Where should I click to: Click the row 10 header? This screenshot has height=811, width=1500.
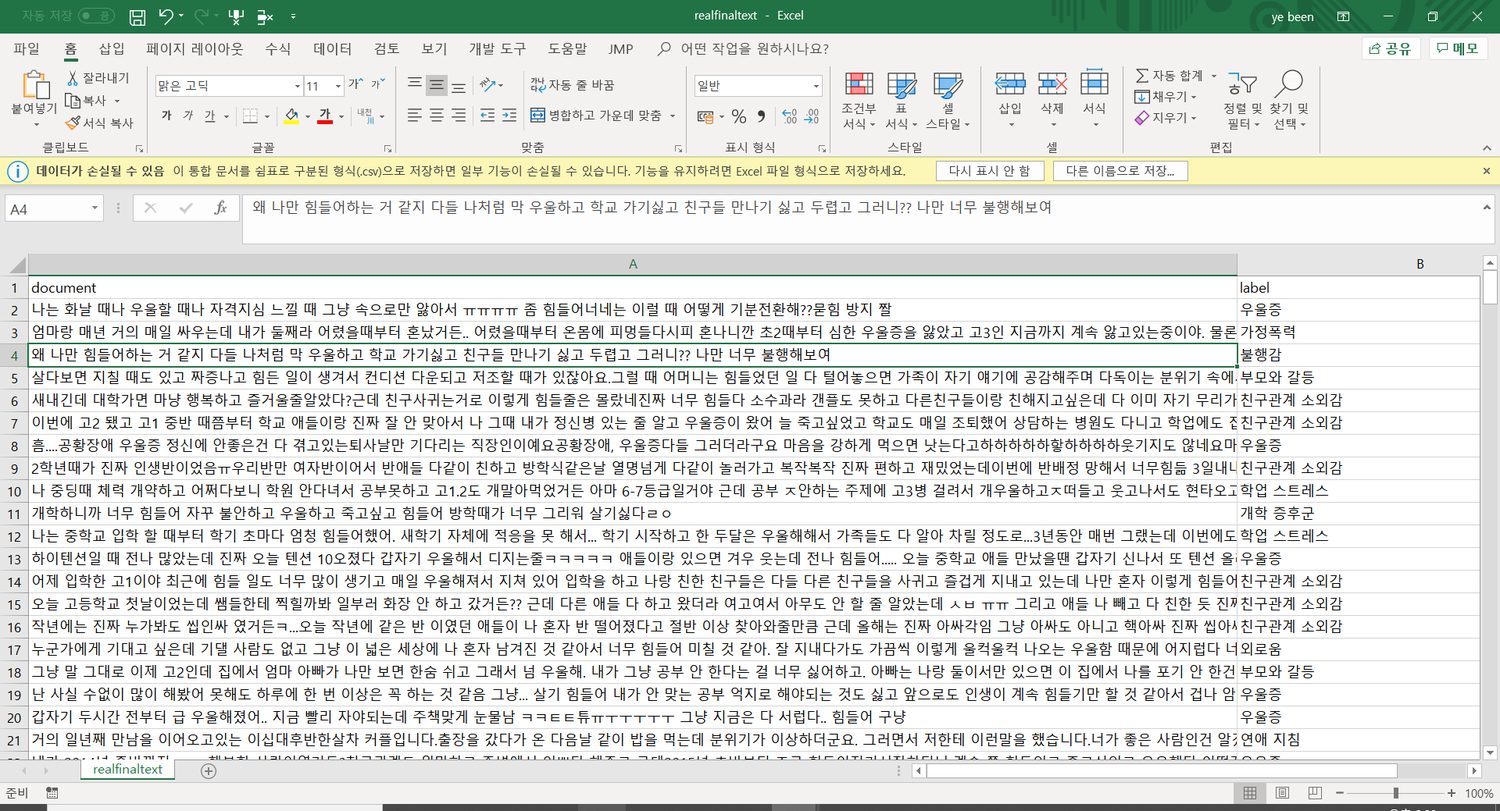(x=14, y=490)
